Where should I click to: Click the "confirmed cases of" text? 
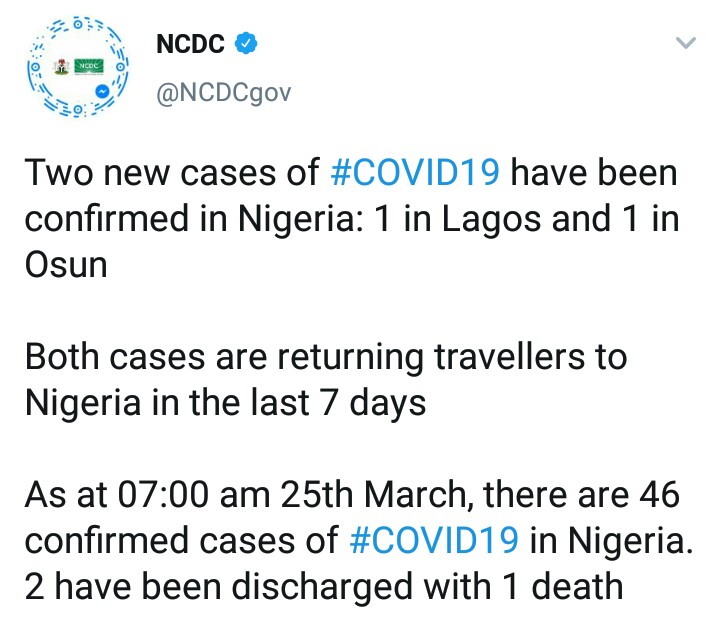point(181,541)
